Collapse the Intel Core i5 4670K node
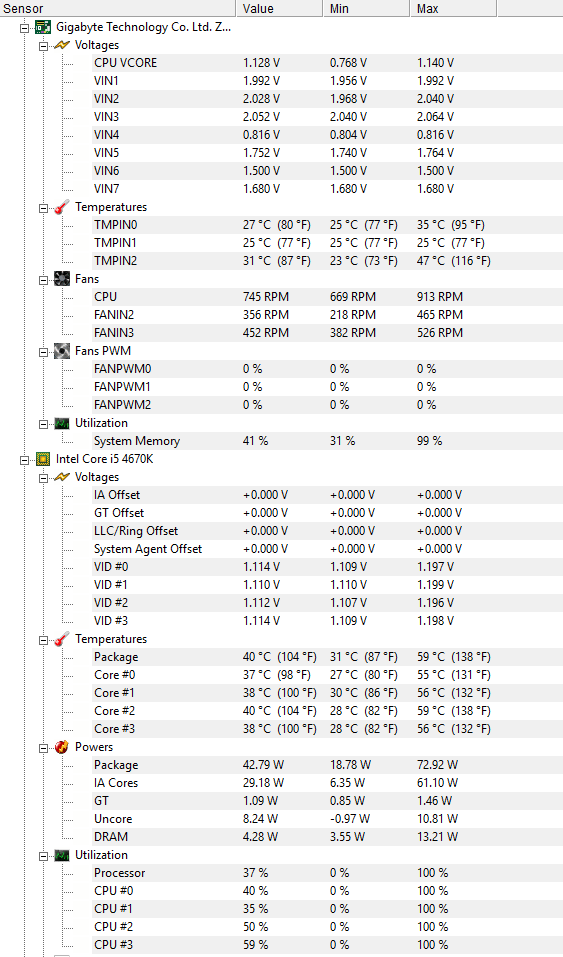The height and width of the screenshot is (957, 563). click(x=24, y=460)
